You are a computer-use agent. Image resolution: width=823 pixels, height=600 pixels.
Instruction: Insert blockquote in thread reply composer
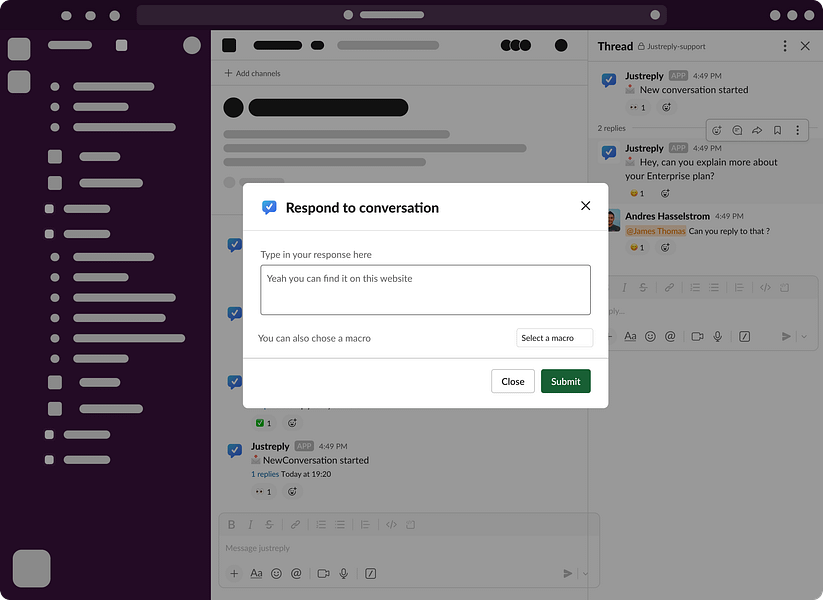click(739, 287)
